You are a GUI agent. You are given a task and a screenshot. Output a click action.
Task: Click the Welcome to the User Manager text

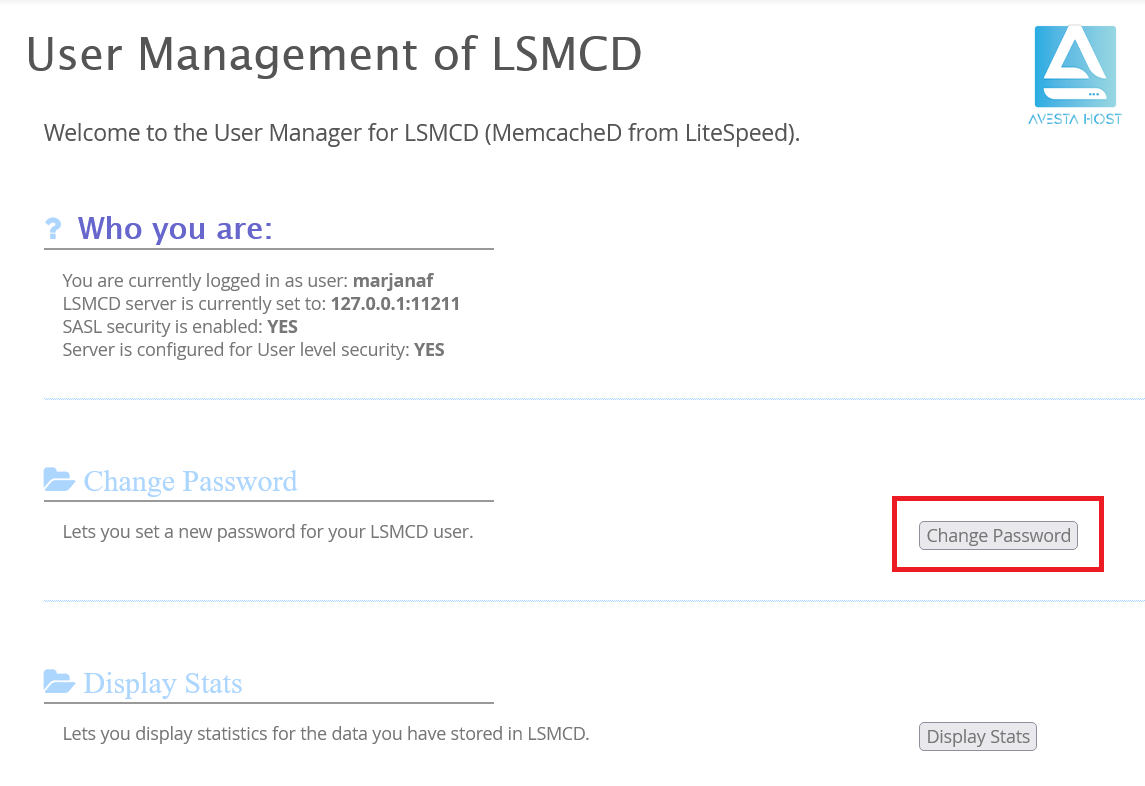click(422, 133)
